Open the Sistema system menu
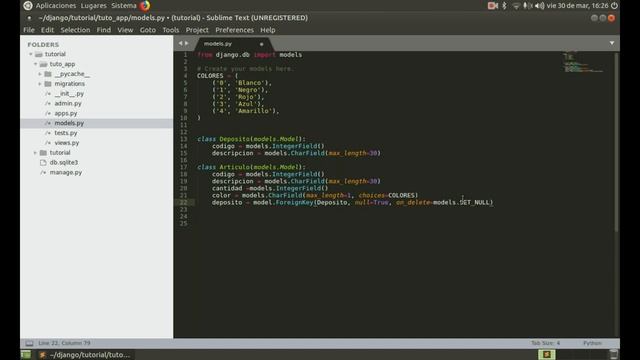 (x=124, y=6)
